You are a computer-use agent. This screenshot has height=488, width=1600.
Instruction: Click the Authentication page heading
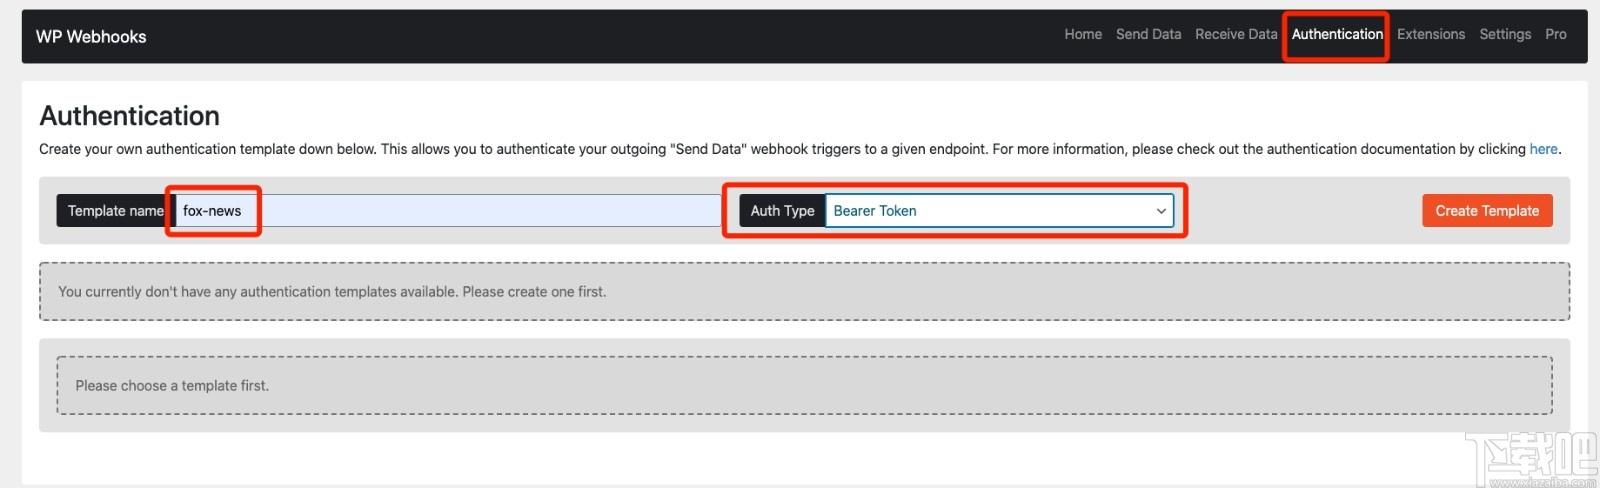(x=130, y=116)
